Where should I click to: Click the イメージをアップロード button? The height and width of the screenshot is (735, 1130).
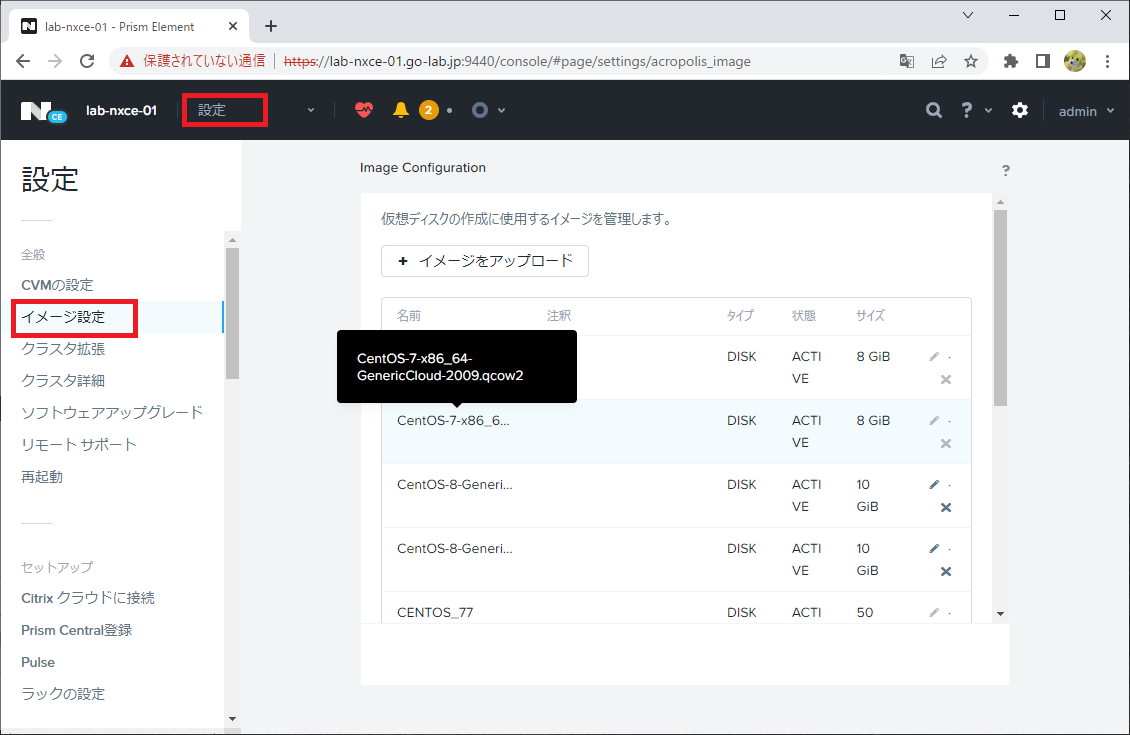coord(484,260)
